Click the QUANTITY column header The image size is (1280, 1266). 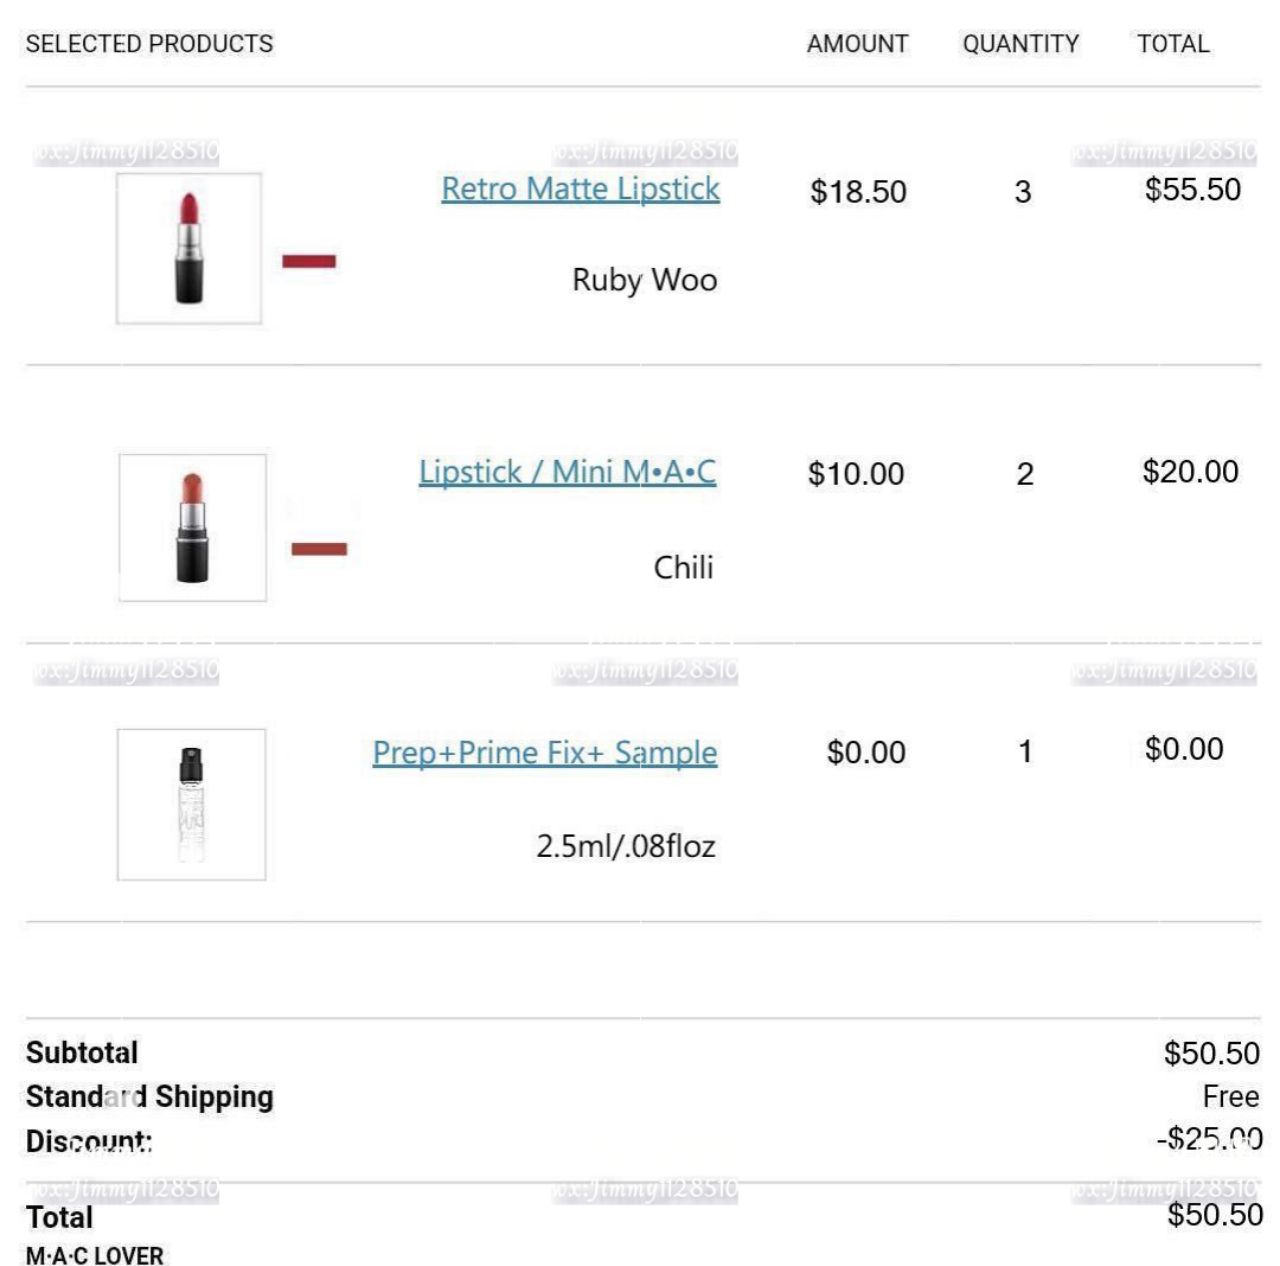click(1021, 44)
